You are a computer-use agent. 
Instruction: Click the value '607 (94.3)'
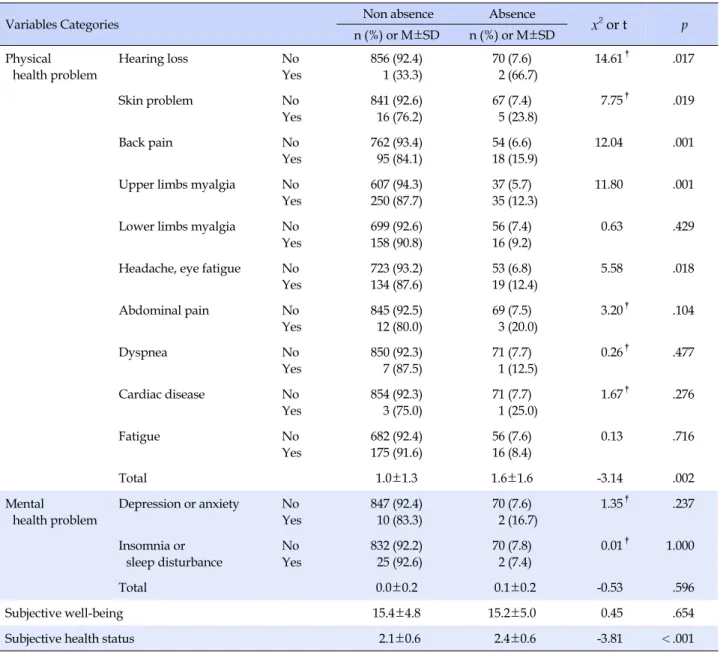(396, 184)
